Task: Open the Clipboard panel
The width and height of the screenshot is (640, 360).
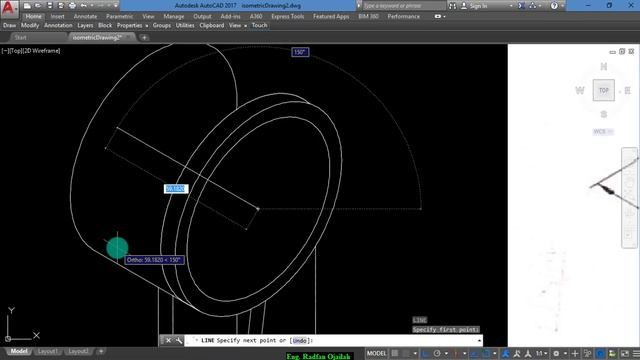Action: 211,25
